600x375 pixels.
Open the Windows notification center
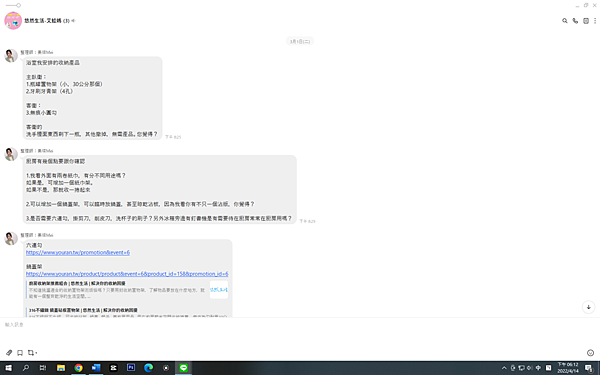click(x=589, y=368)
